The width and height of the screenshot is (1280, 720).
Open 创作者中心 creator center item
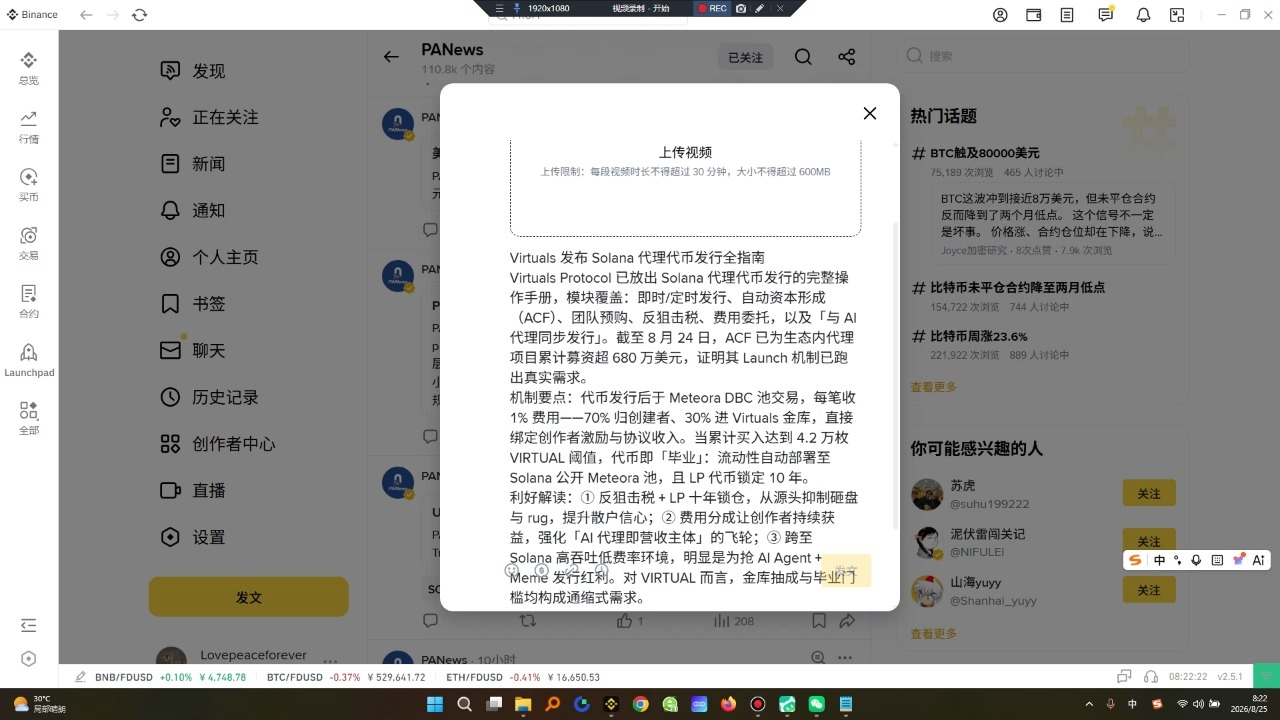click(218, 444)
